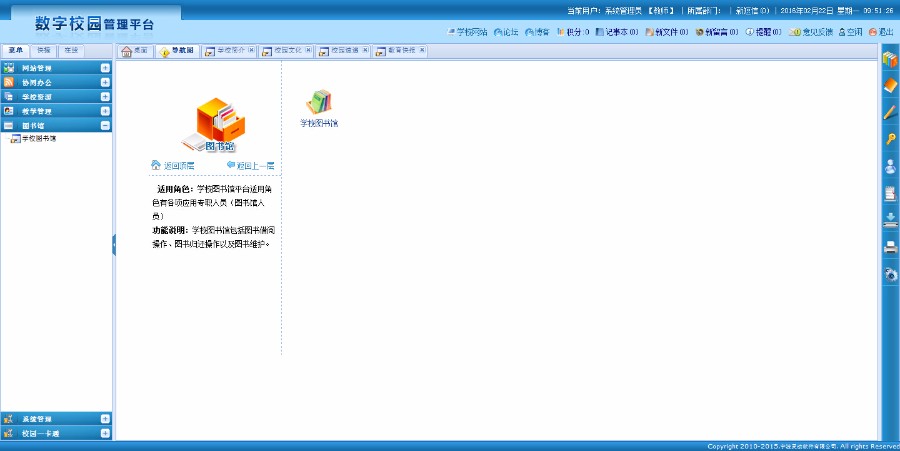The image size is (900, 451).
Task: Click the notepad icon in right sidebar
Action: pyautogui.click(x=890, y=193)
